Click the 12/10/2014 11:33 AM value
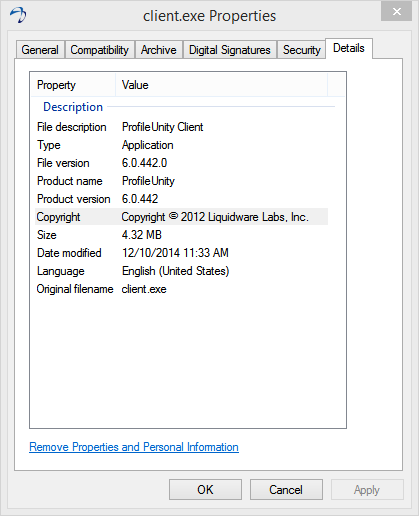This screenshot has width=419, height=516. [175, 253]
